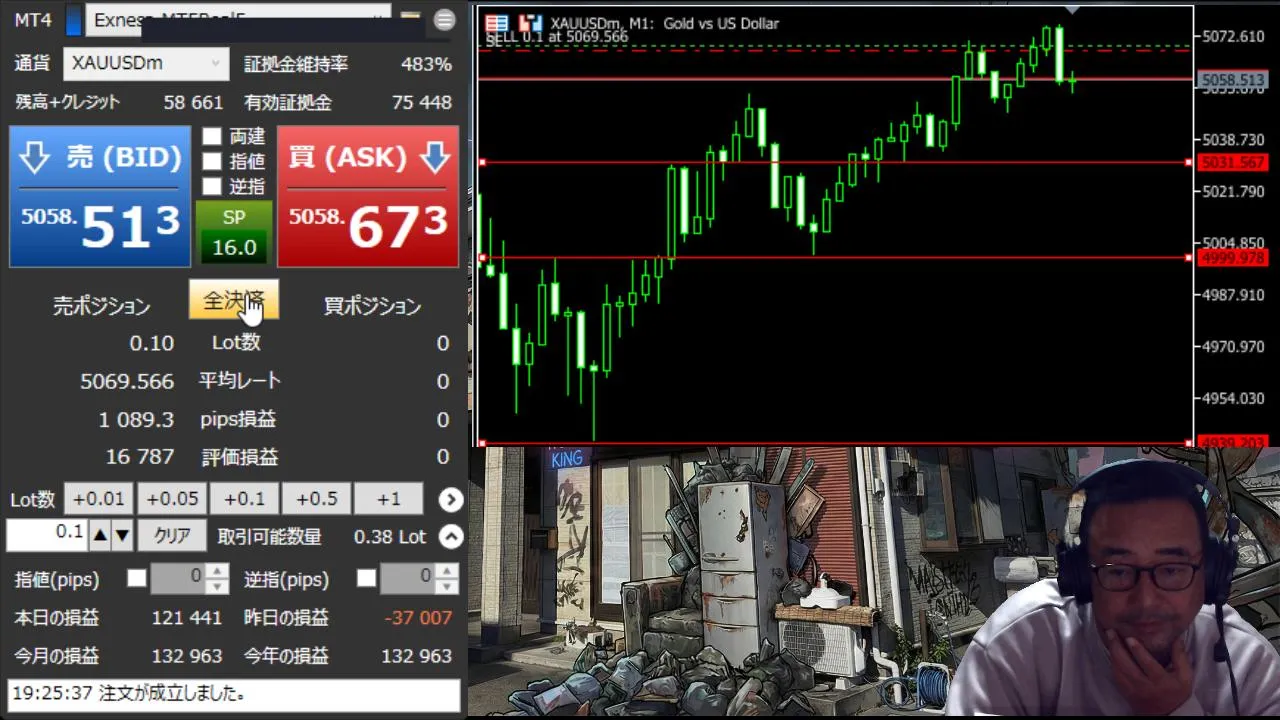Click the 有効証拠金 value 75 448
The width and height of the screenshot is (1280, 720).
click(422, 102)
